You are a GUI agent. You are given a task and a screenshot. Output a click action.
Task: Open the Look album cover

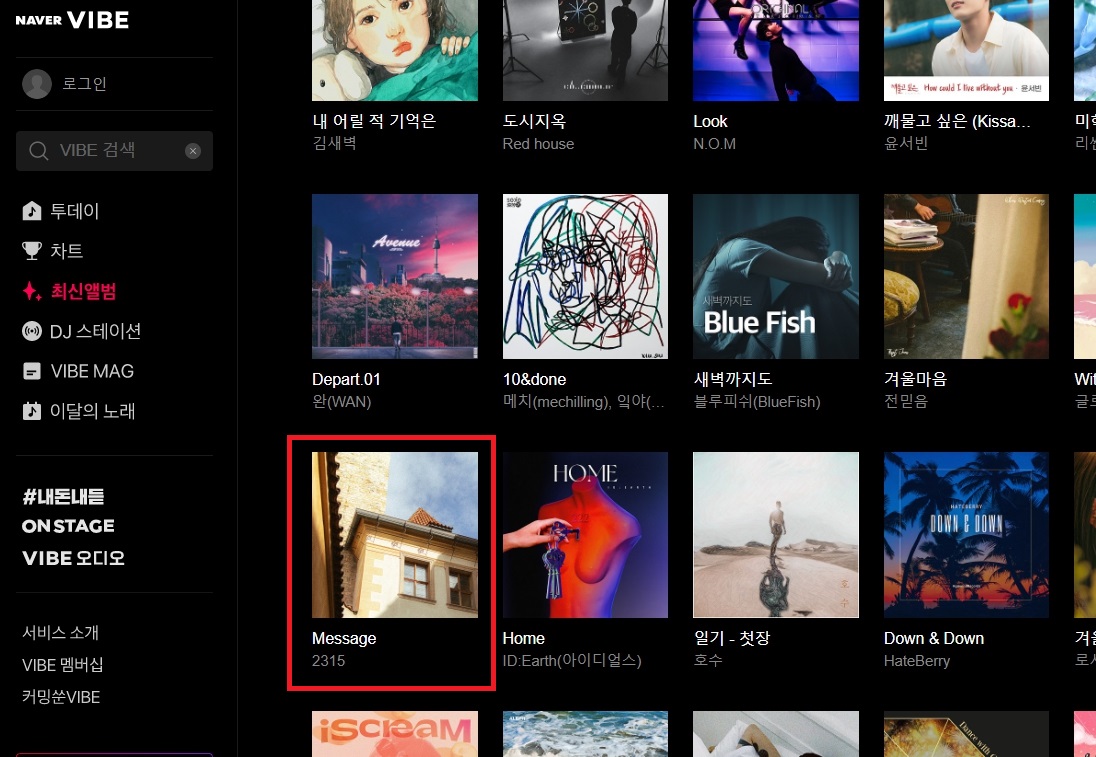[776, 50]
